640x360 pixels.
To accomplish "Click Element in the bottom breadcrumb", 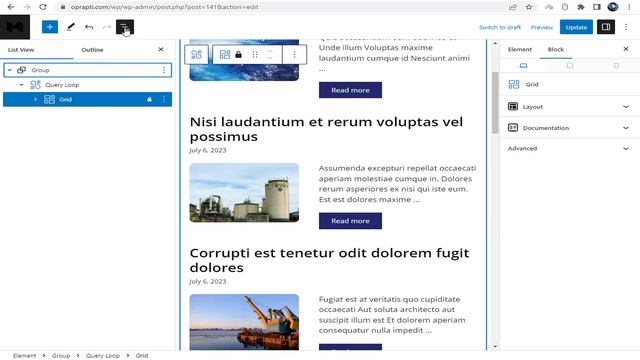I will (x=24, y=356).
